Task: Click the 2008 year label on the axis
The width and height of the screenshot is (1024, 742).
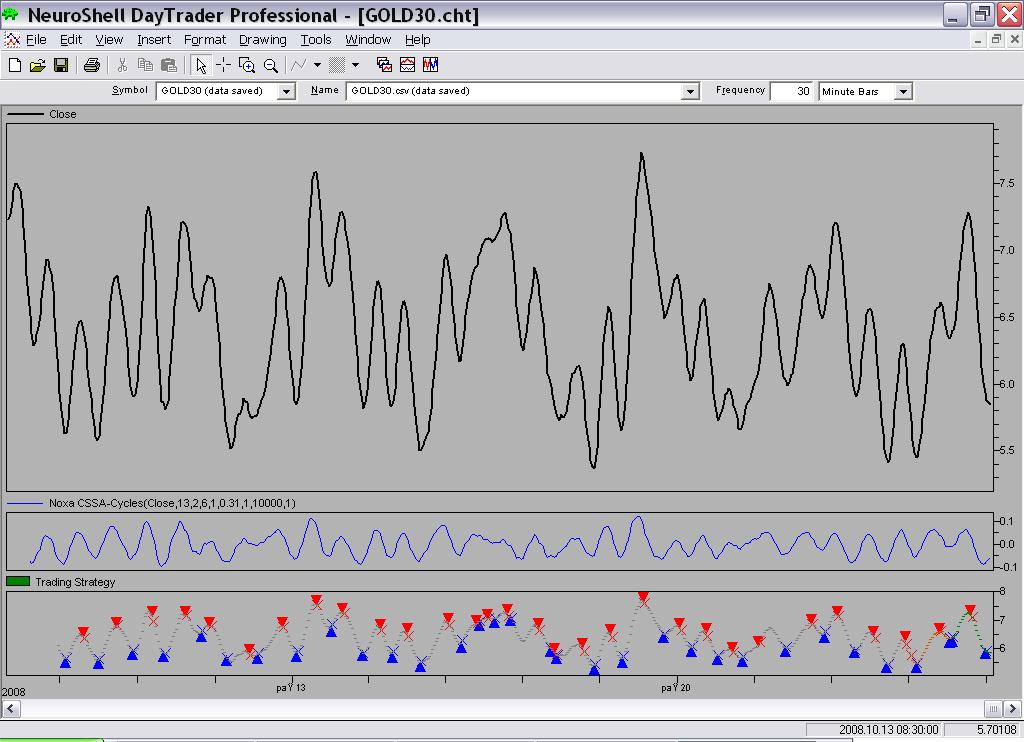Action: 14,692
